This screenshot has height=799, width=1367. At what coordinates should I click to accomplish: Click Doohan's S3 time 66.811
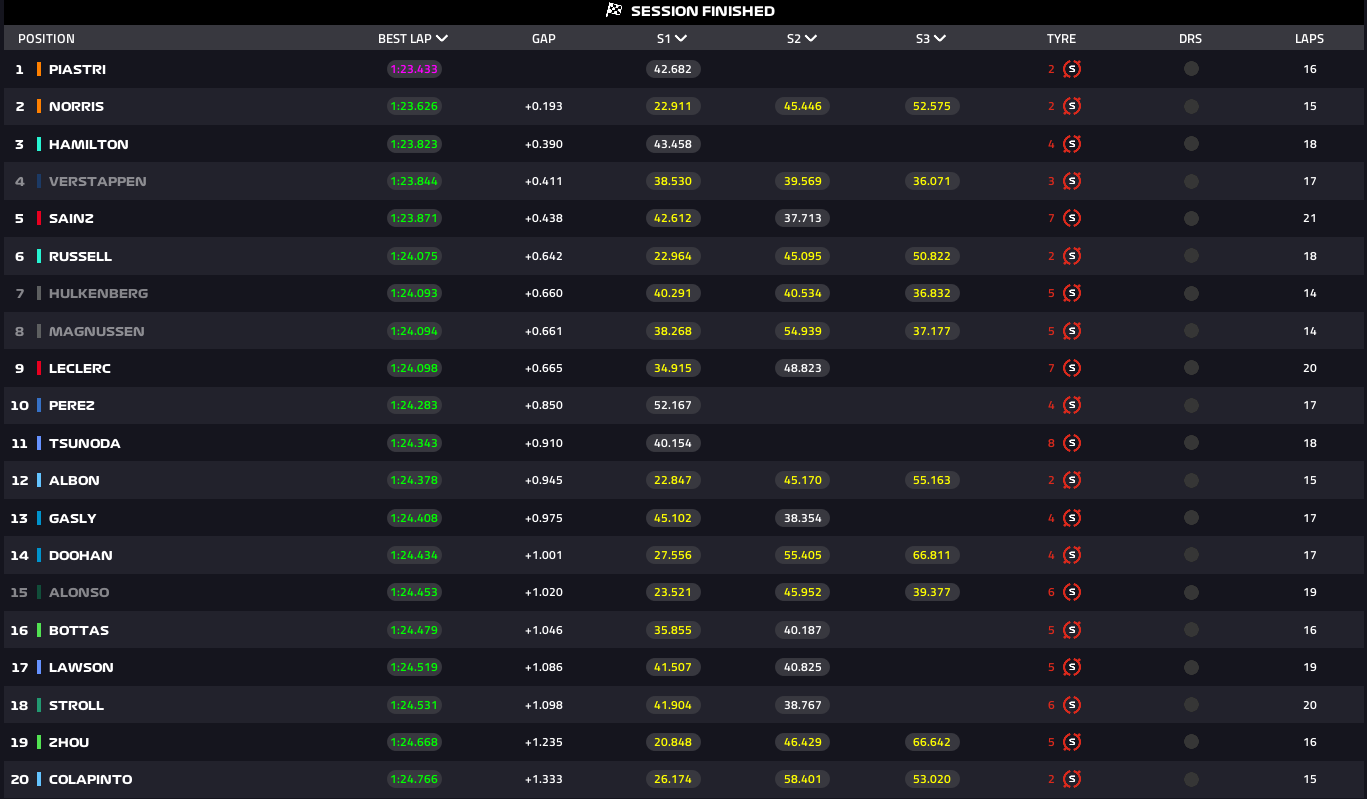coord(933,555)
